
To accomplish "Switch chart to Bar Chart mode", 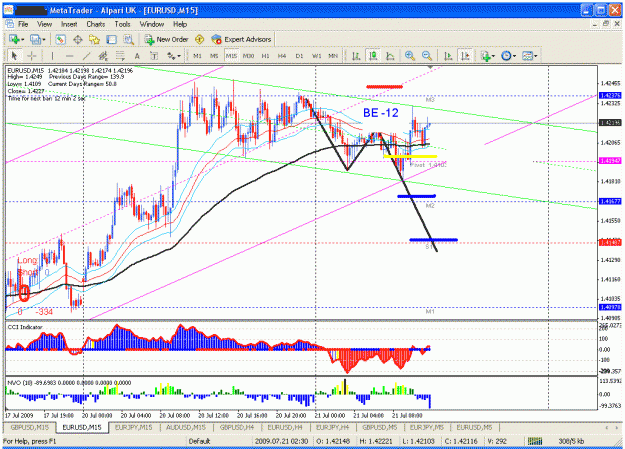I will coord(356,56).
